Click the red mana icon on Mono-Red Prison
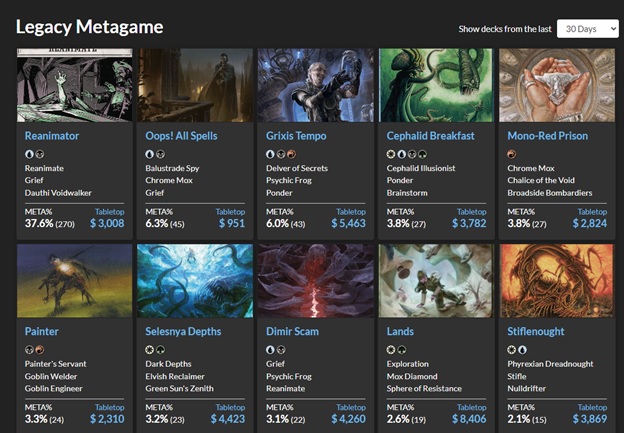Screen dimensions: 624x433 512,154
